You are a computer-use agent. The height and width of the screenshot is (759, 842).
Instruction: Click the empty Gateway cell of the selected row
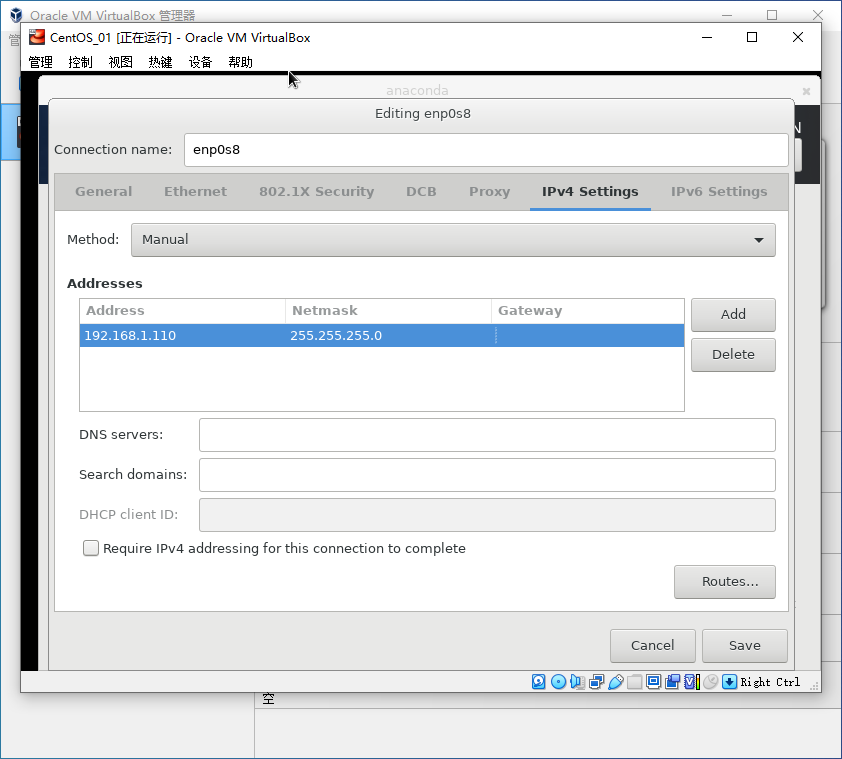[x=588, y=336]
